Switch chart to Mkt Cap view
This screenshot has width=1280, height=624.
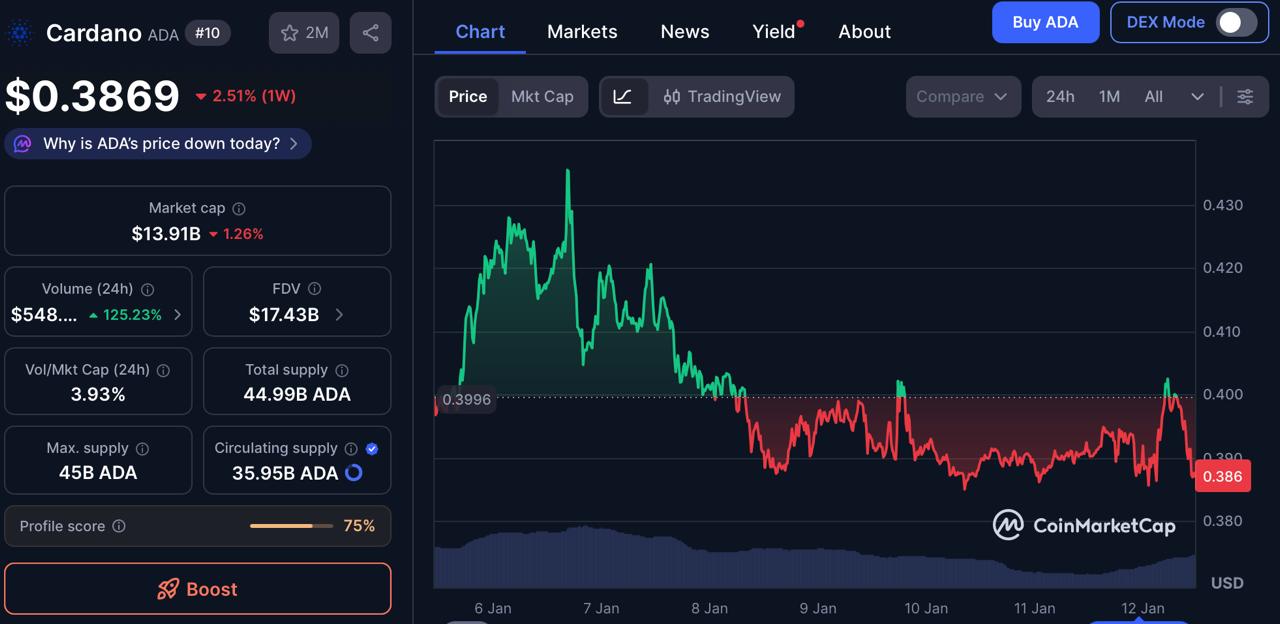[x=542, y=96]
